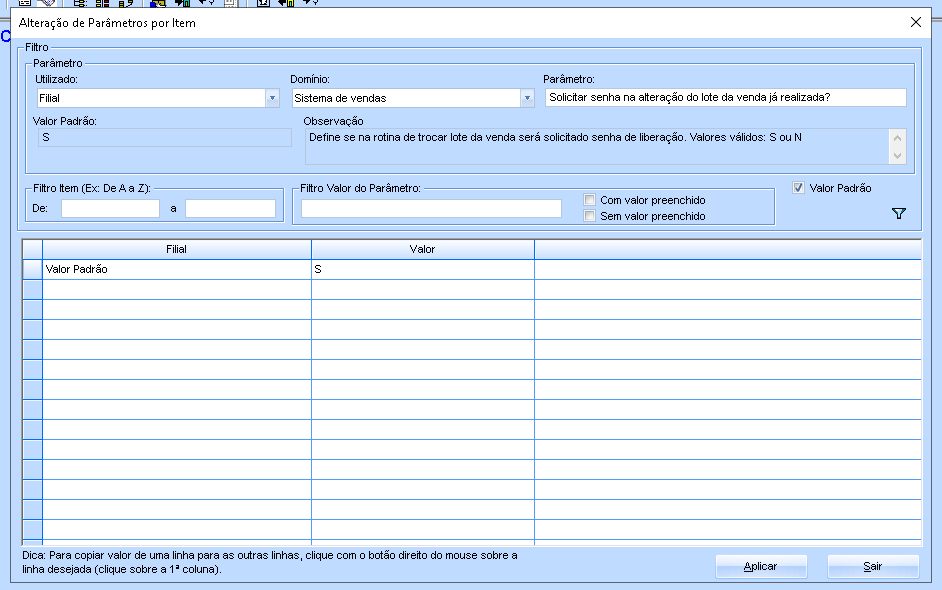Open the Utilizado dropdown showing Filial
The image size is (942, 590).
271,98
